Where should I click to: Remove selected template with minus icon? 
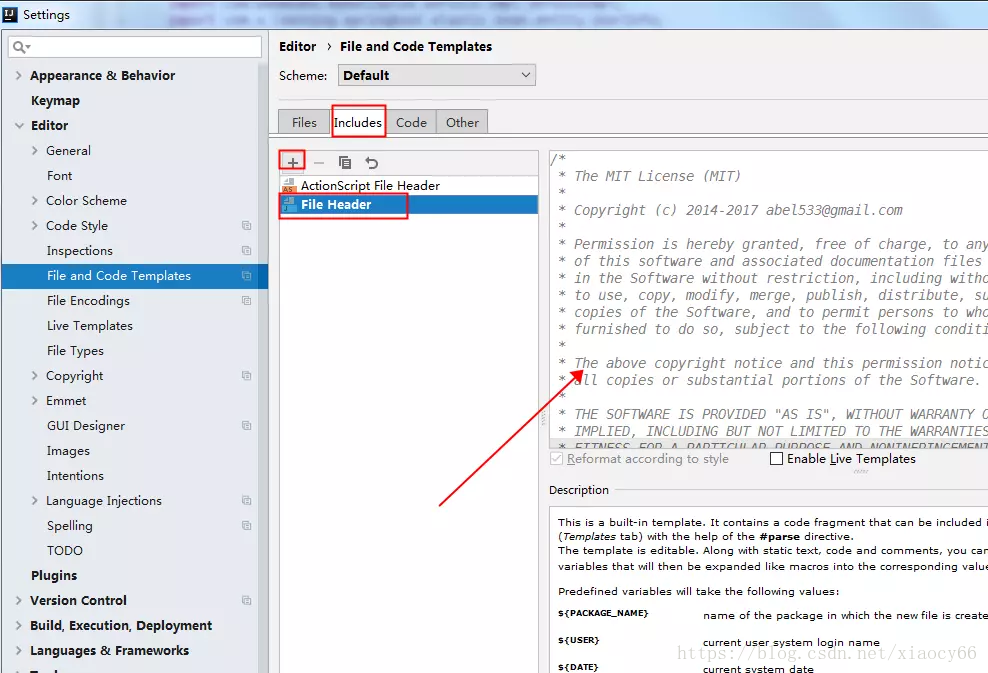click(x=319, y=163)
